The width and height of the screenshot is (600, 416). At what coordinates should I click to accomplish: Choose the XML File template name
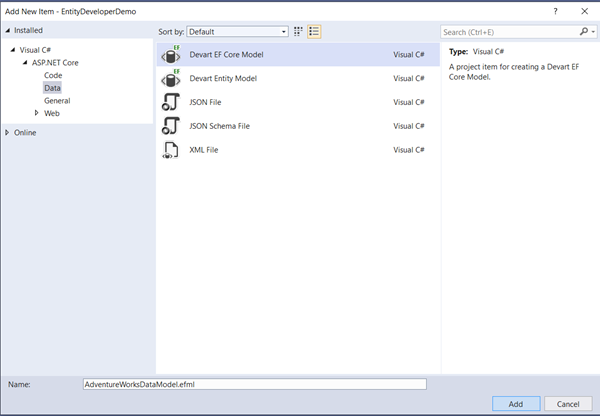click(204, 150)
